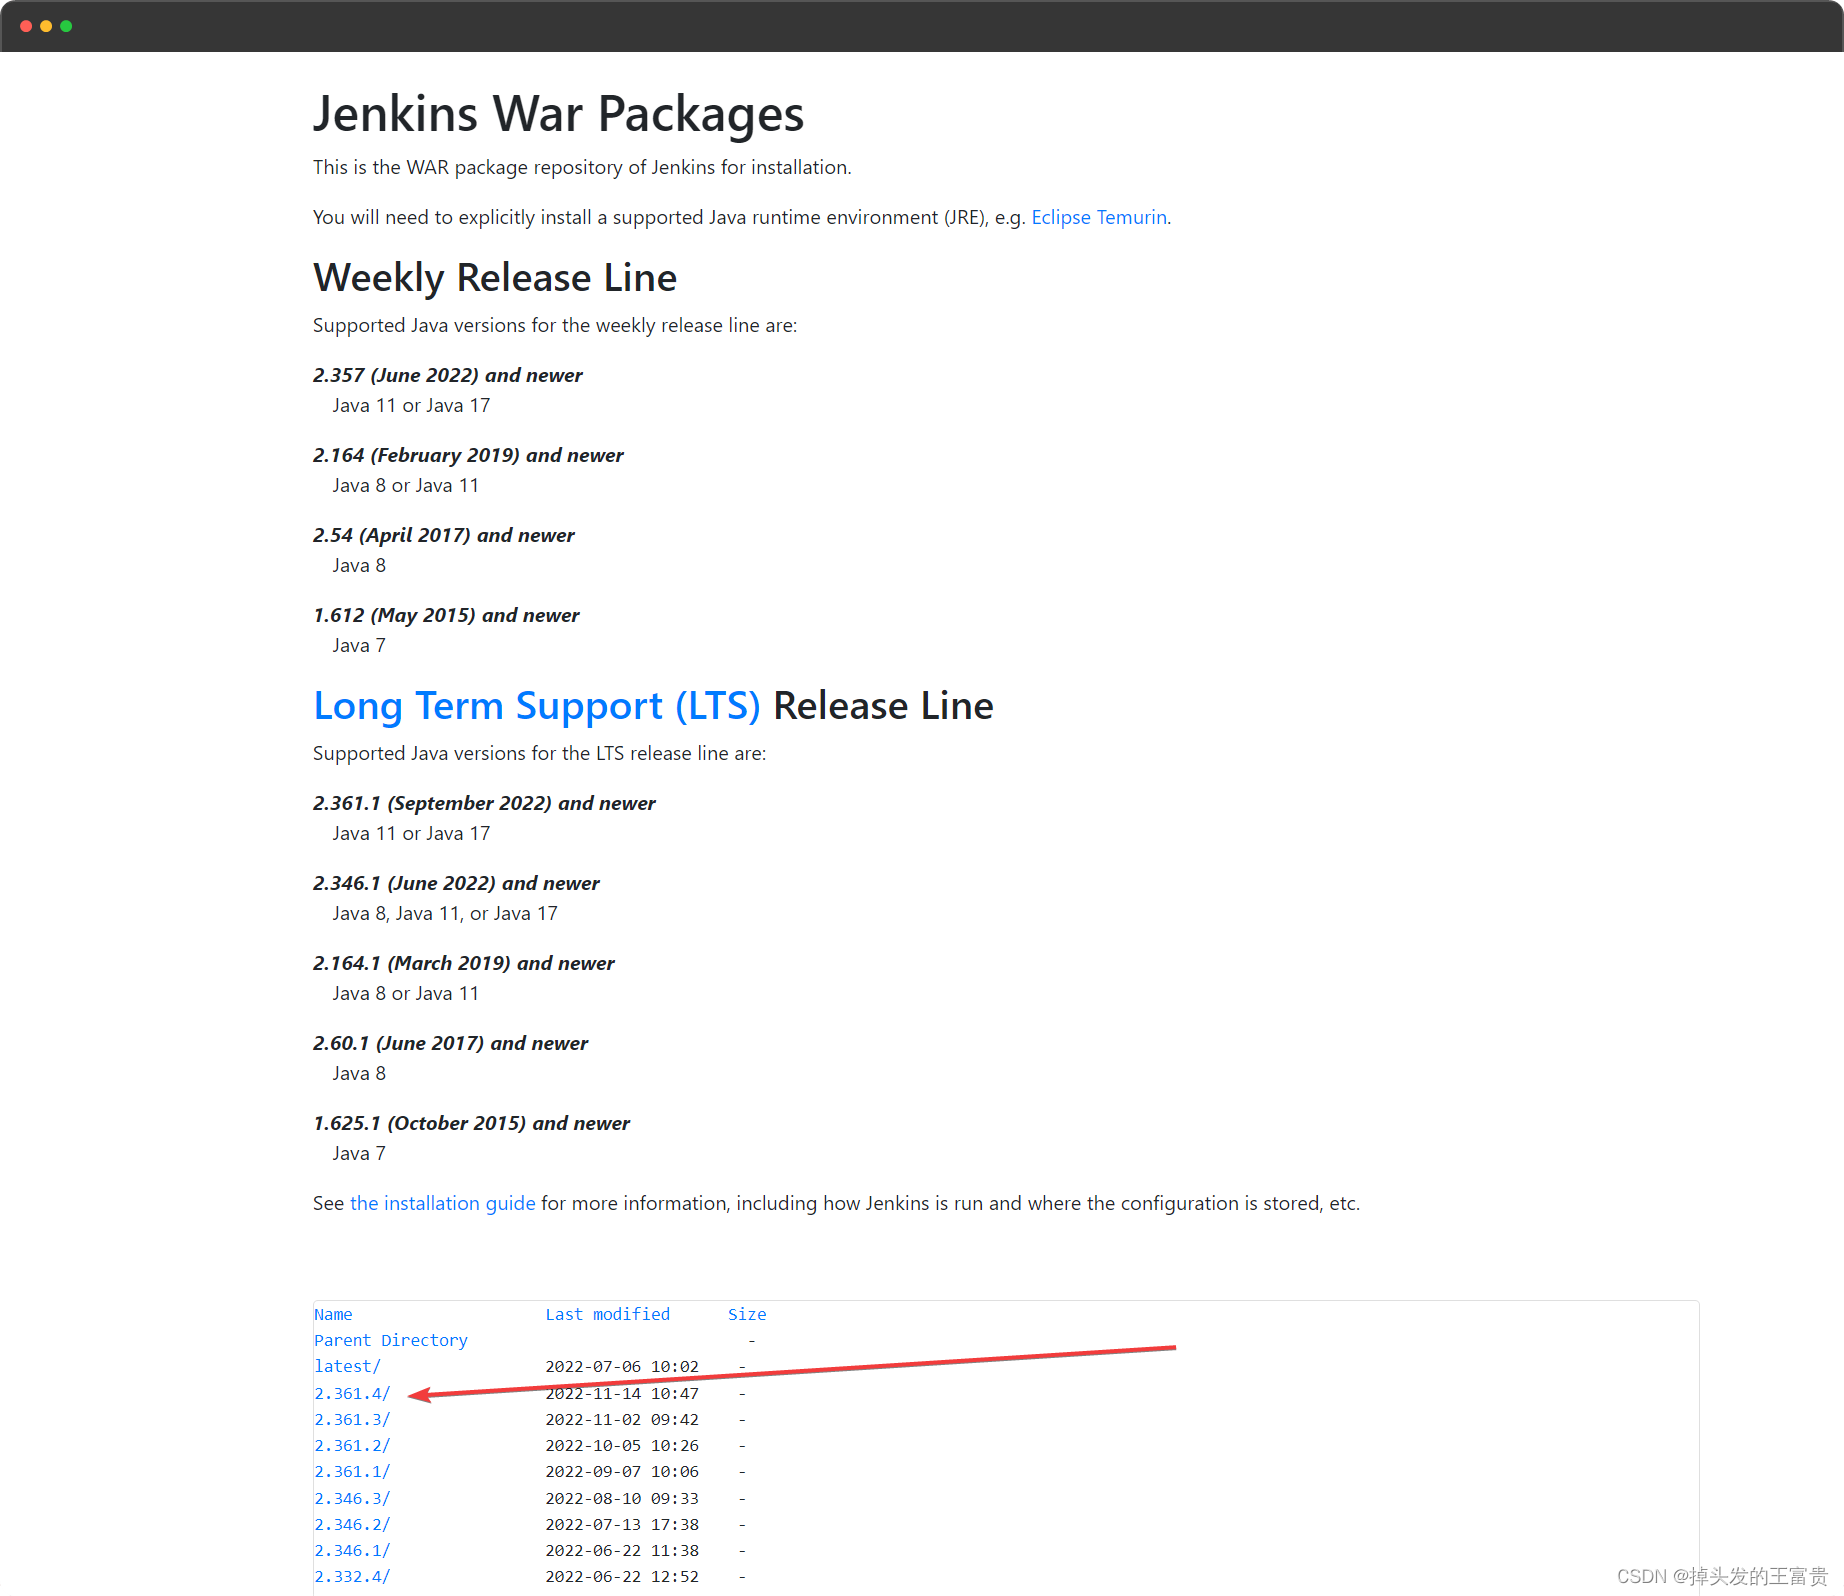Open the installation guide link

(x=443, y=1203)
